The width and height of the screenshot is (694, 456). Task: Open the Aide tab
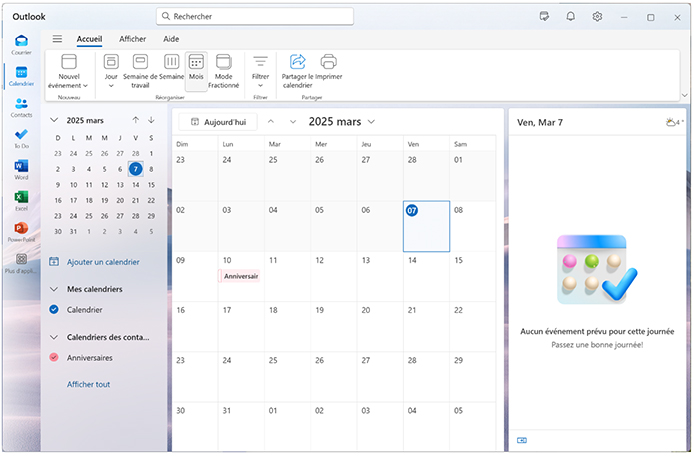click(x=171, y=39)
